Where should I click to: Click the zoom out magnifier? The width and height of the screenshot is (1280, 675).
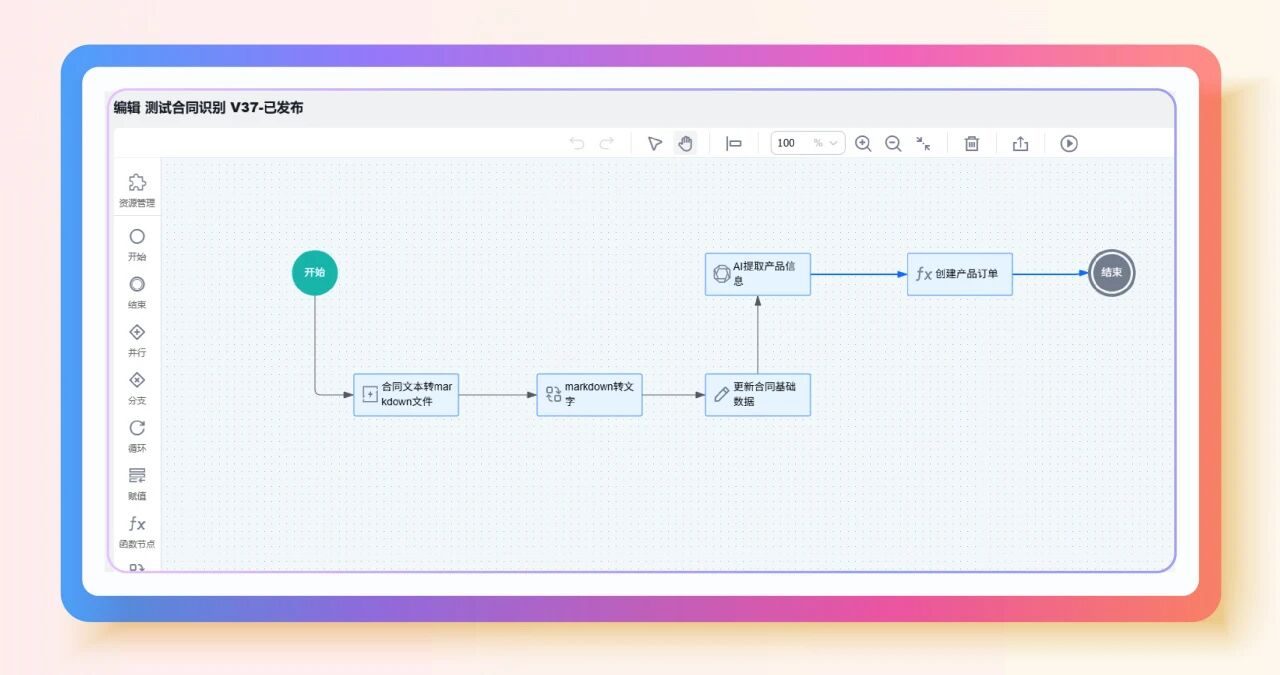coord(893,143)
